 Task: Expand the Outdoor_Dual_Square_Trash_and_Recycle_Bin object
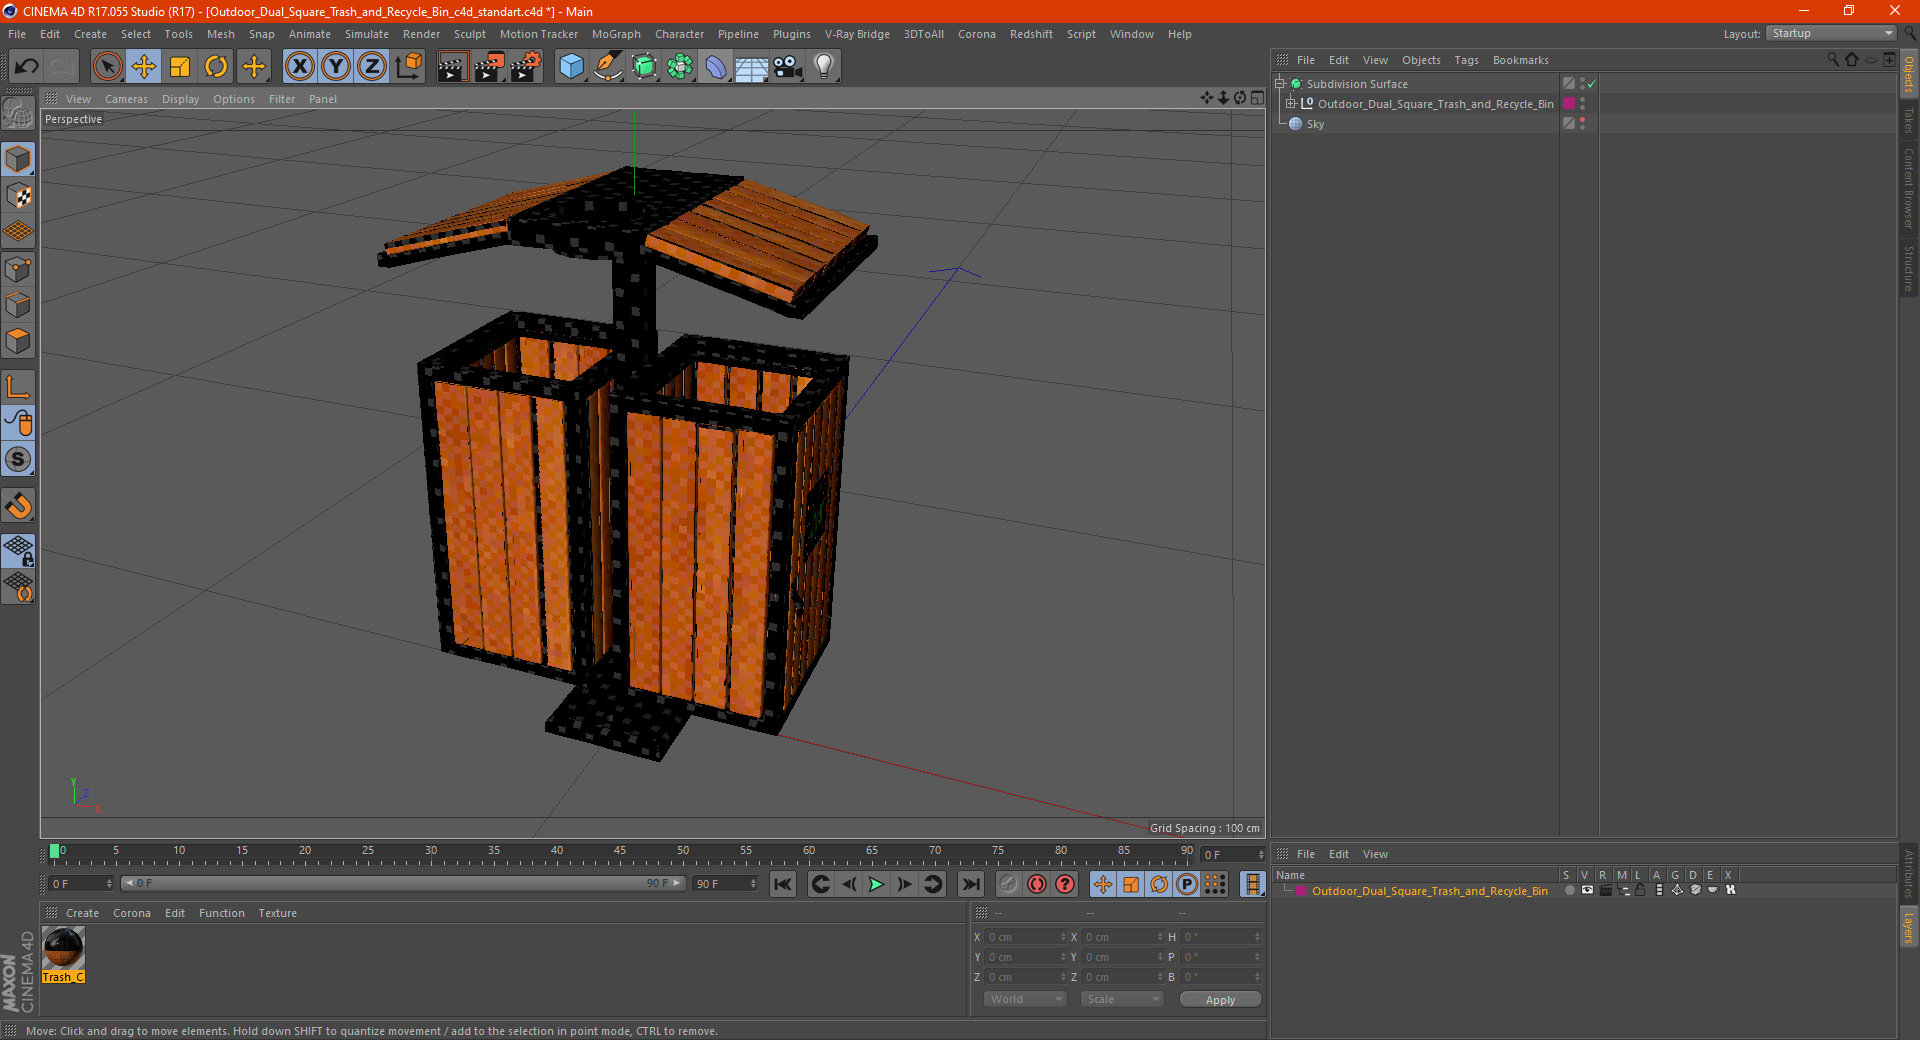pyautogui.click(x=1291, y=104)
